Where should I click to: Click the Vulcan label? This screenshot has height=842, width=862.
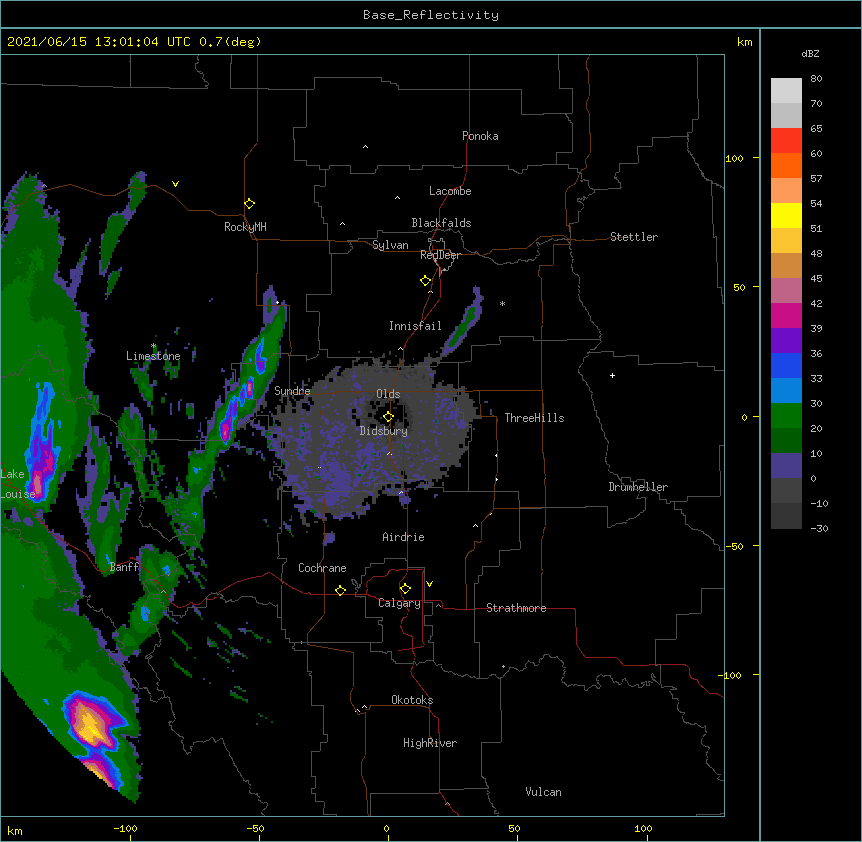[543, 792]
